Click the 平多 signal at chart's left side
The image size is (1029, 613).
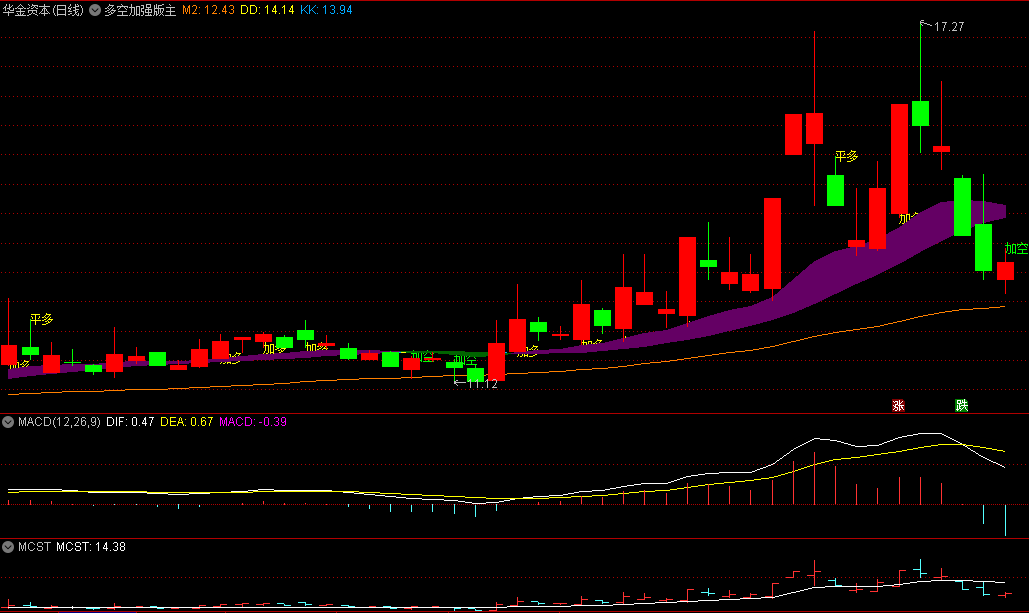point(41,319)
